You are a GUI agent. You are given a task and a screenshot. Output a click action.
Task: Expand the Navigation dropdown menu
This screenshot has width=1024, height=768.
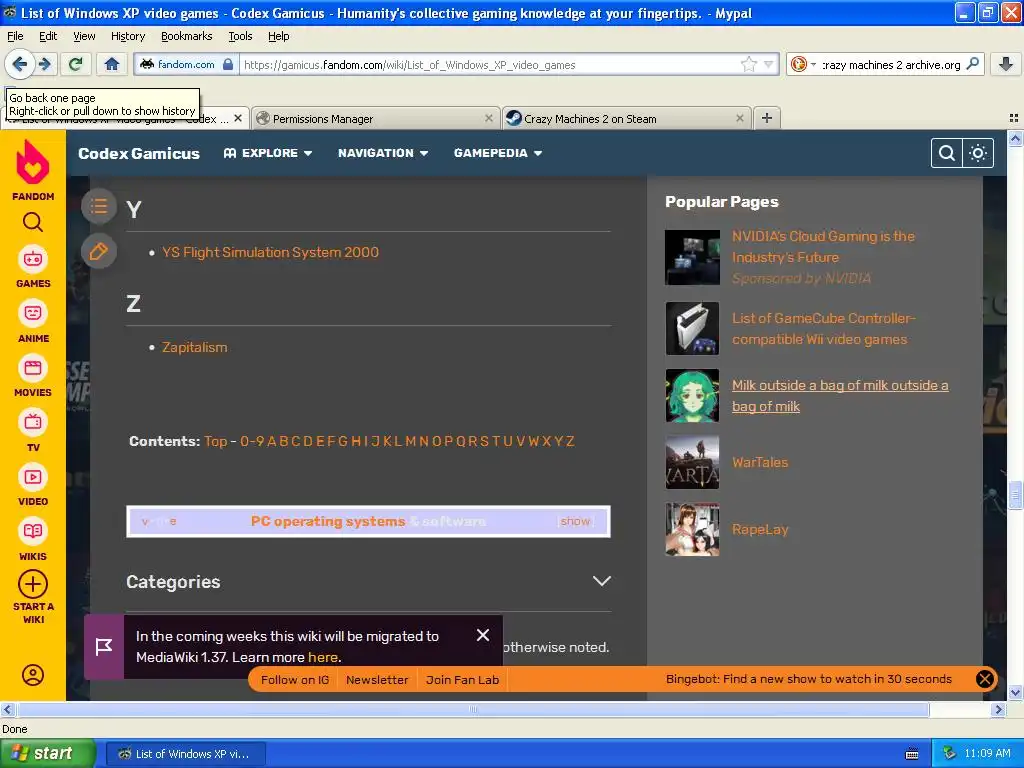pos(383,153)
